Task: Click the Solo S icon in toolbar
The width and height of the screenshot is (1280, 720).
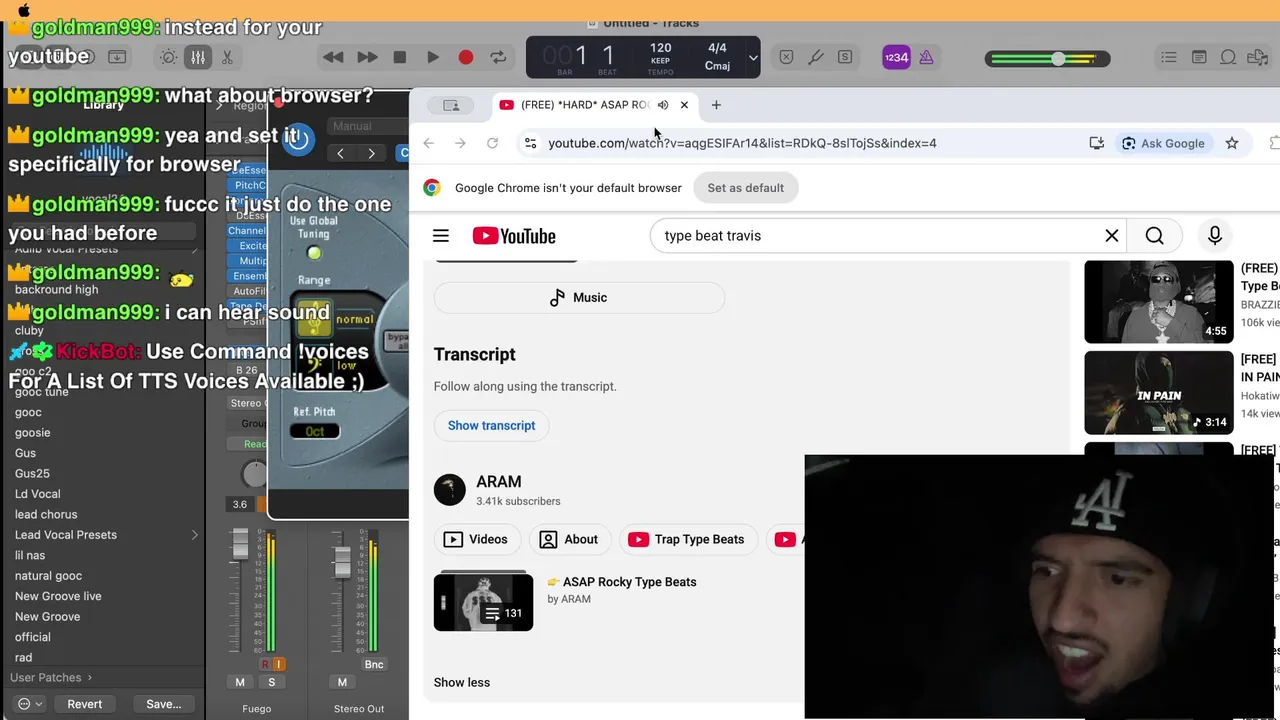Action: (845, 57)
